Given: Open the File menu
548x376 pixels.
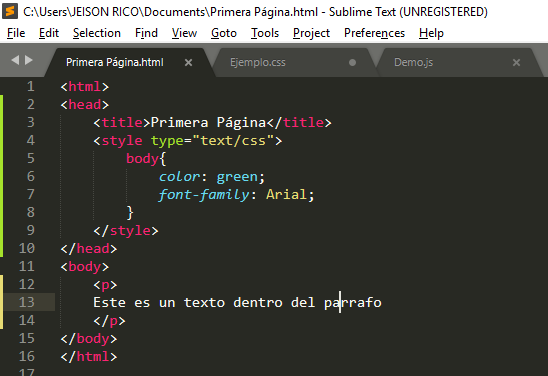Looking at the screenshot, I should click(16, 33).
